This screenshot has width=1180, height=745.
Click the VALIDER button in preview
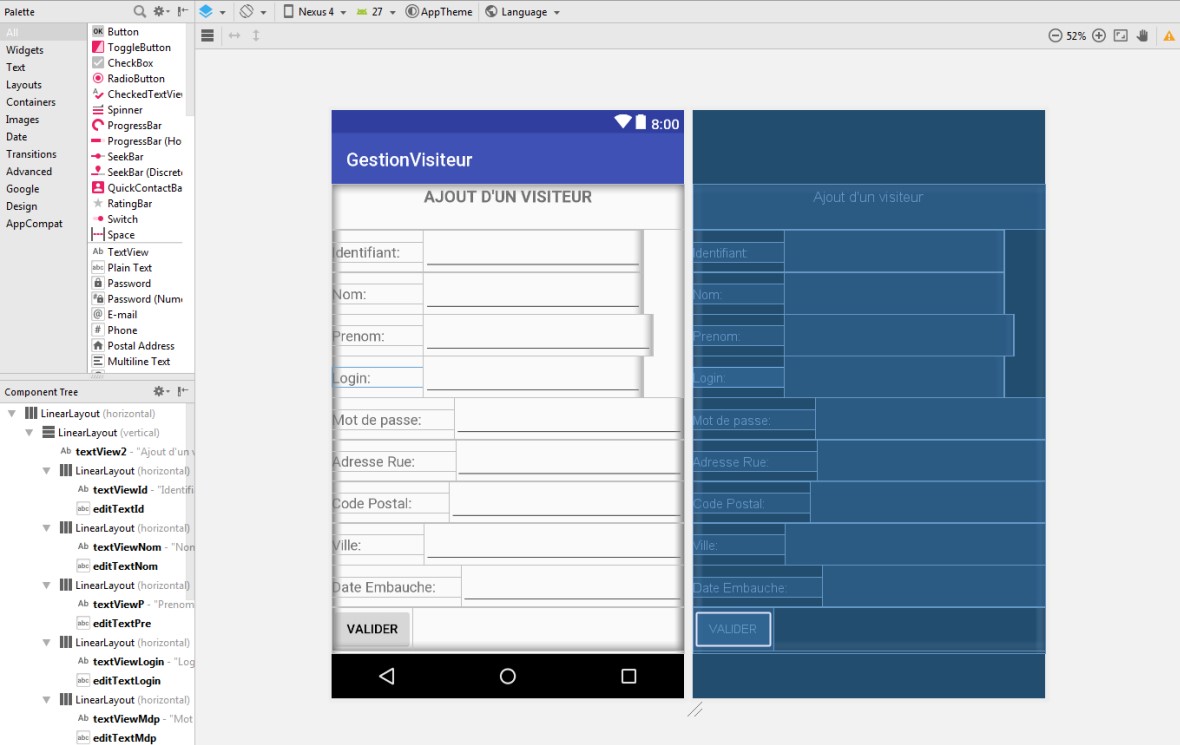tap(372, 629)
